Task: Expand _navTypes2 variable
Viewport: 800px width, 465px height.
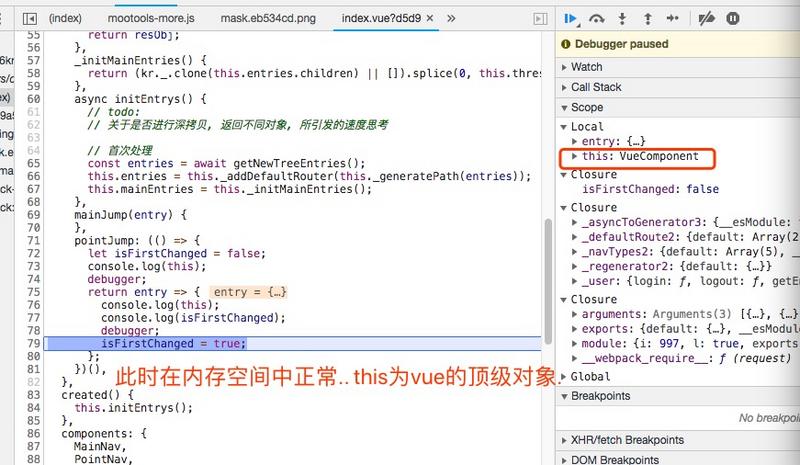Action: click(x=574, y=252)
